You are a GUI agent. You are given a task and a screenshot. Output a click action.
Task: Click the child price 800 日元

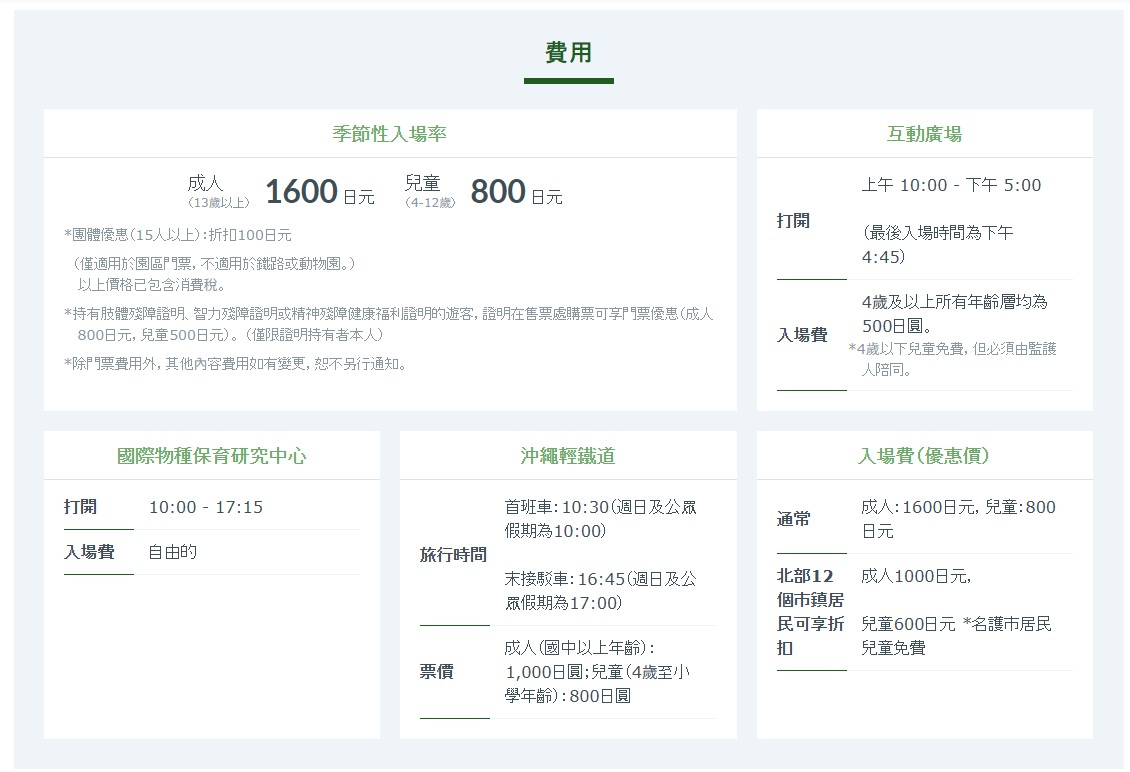pos(516,192)
